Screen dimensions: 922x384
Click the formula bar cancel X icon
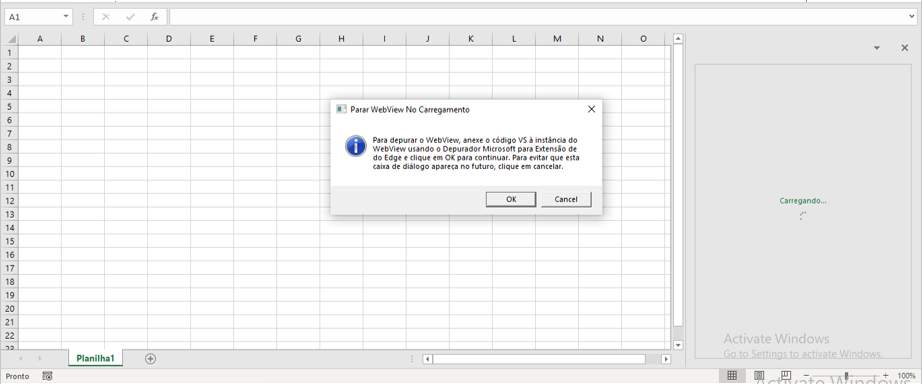coord(106,17)
